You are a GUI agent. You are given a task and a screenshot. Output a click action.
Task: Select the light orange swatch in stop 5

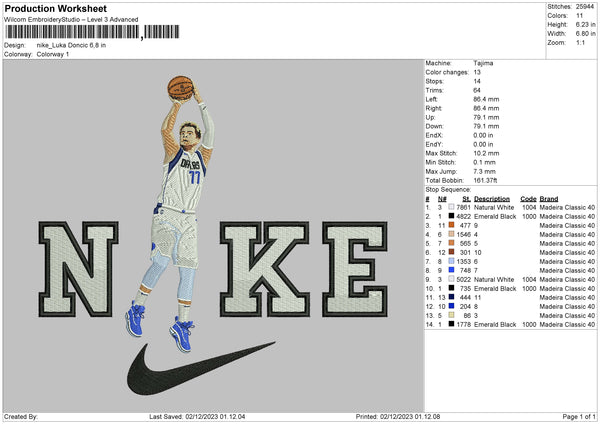(x=452, y=243)
